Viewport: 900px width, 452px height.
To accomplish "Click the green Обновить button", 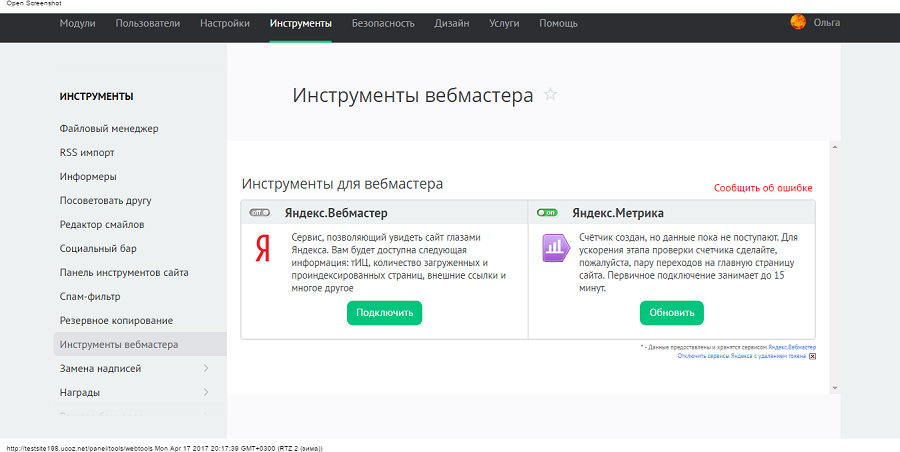I will [672, 313].
